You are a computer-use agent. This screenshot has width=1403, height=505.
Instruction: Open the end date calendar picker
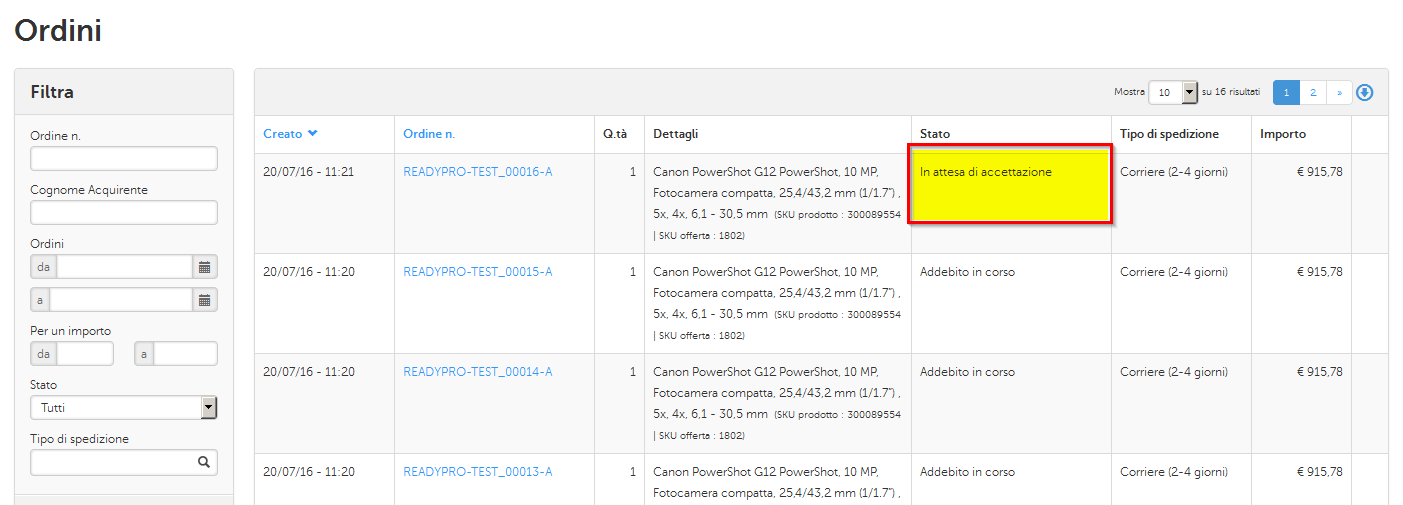pyautogui.click(x=205, y=300)
